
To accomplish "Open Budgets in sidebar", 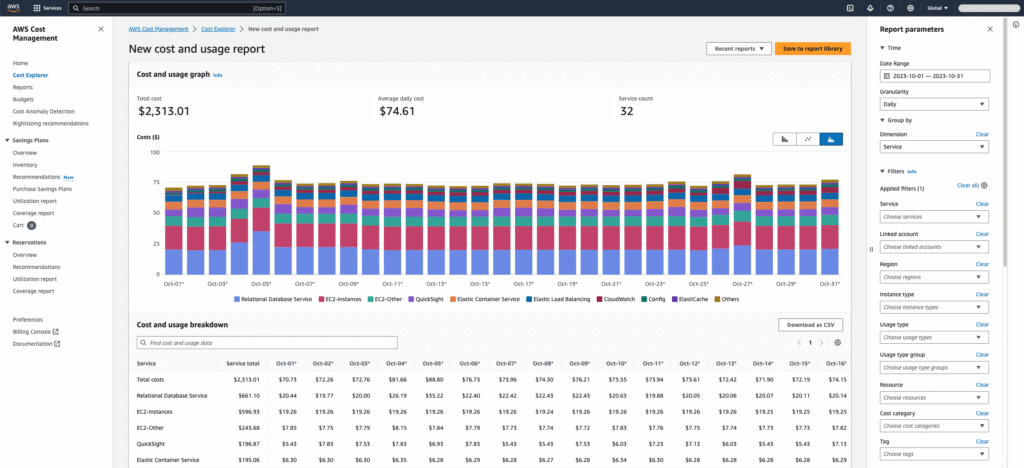I will pyautogui.click(x=23, y=99).
